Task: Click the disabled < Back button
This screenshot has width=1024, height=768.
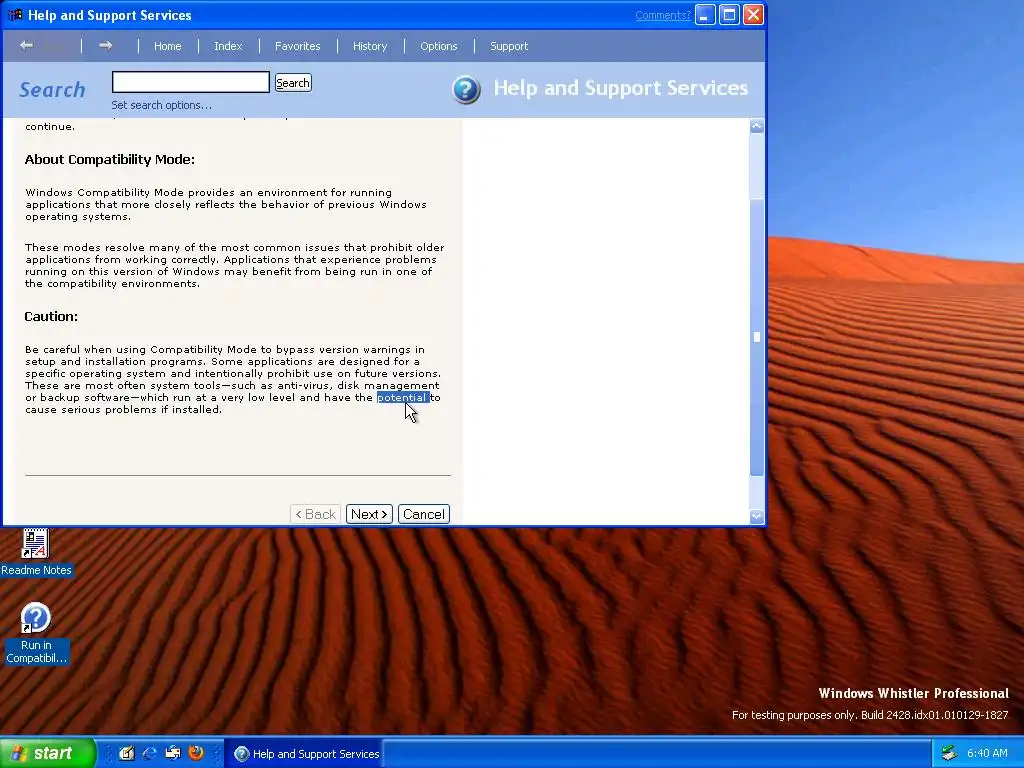Action: 316,514
